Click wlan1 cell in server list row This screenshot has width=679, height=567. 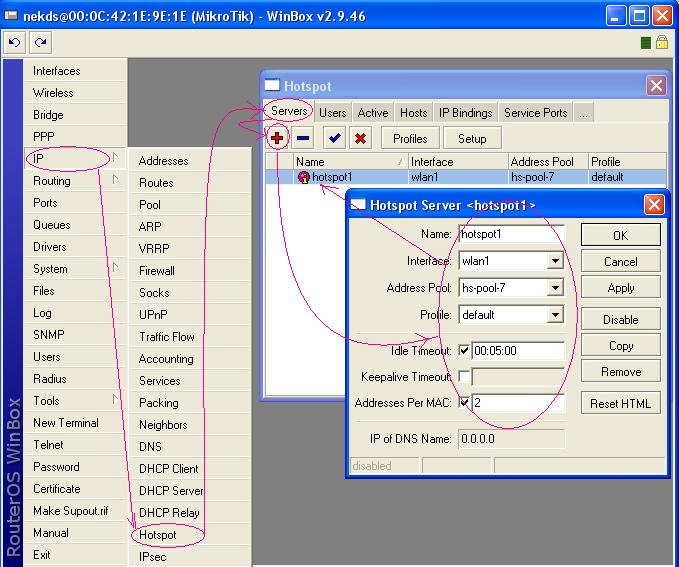tap(458, 177)
